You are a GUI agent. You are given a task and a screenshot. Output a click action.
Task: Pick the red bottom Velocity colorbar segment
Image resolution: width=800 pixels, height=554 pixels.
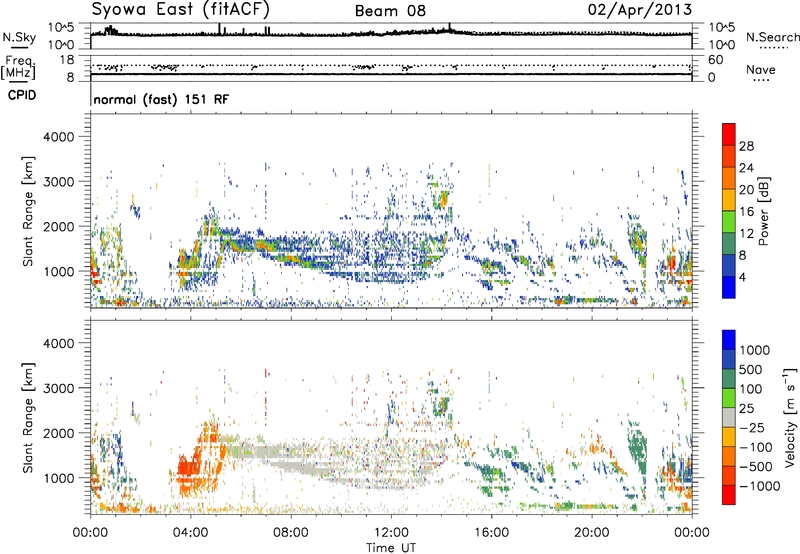[x=729, y=495]
